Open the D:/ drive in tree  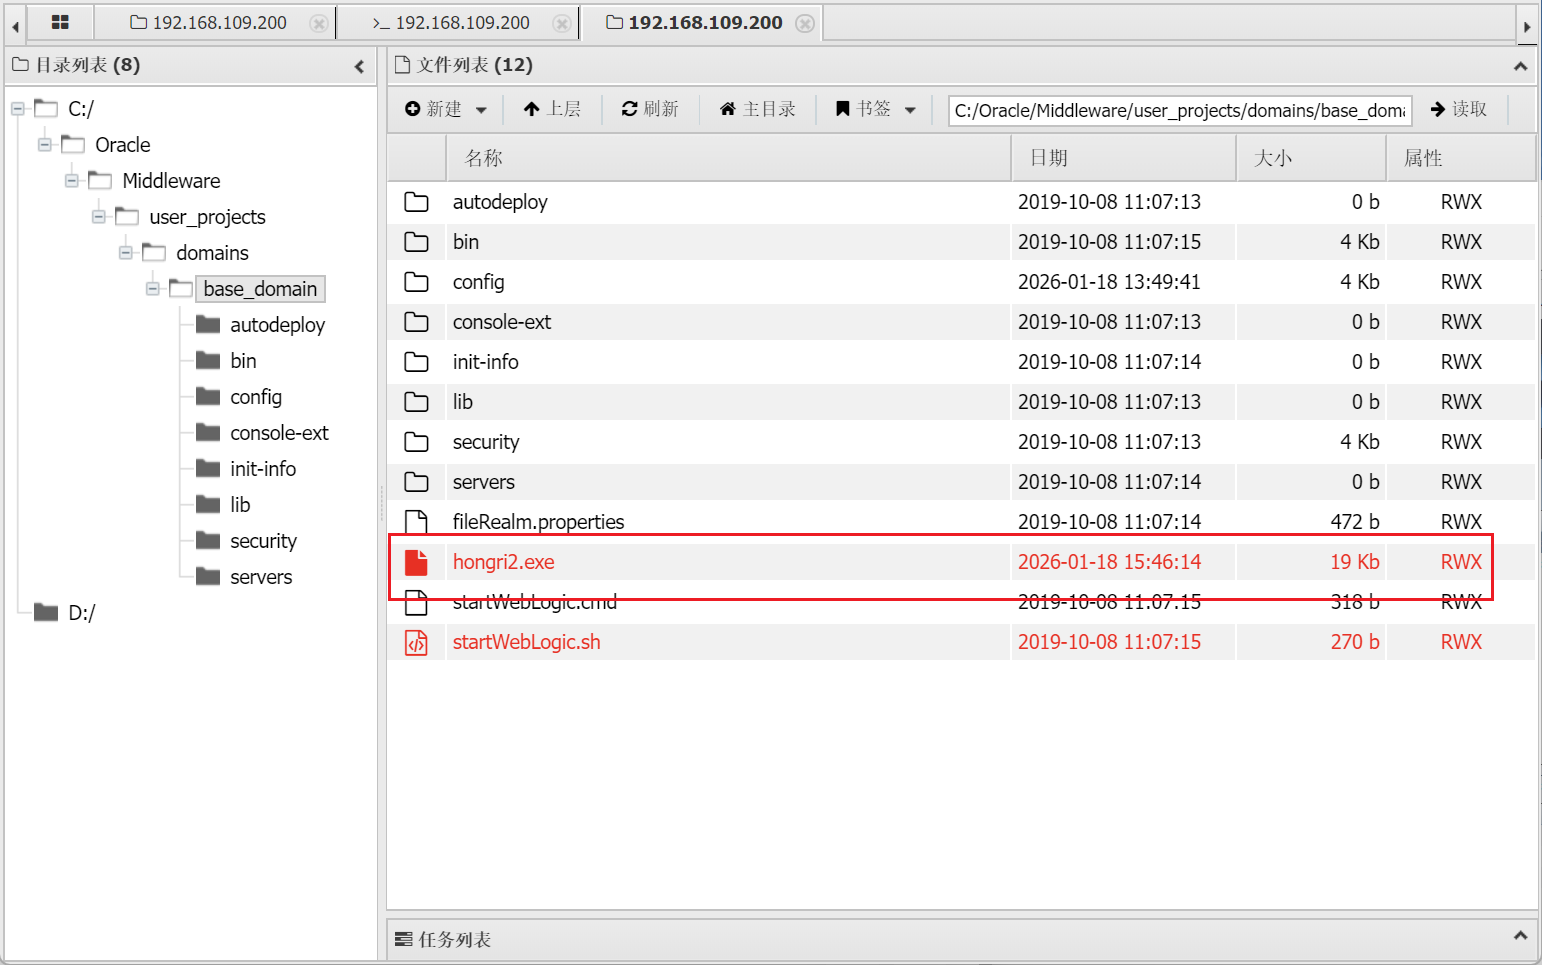(x=81, y=613)
